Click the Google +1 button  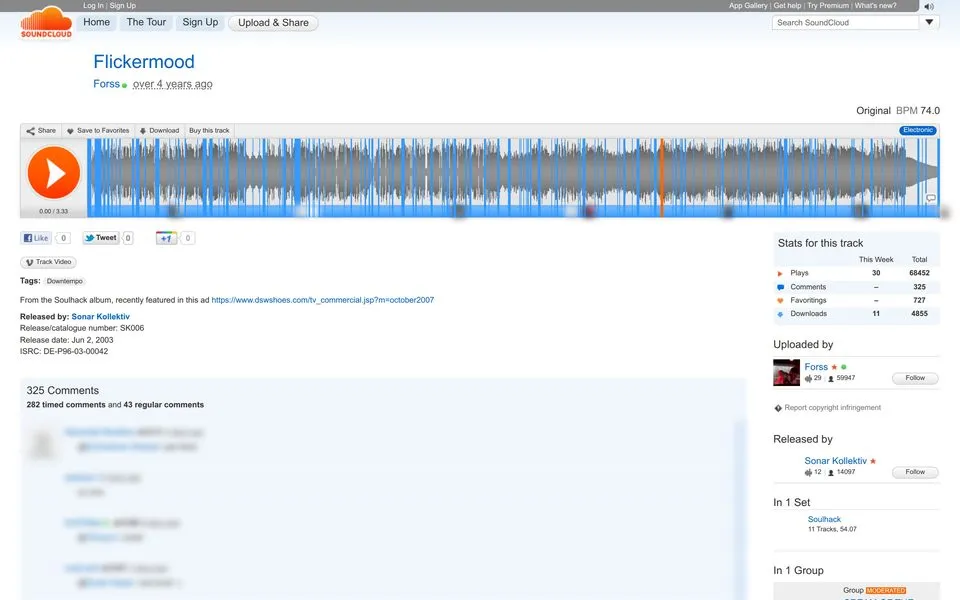coord(166,238)
